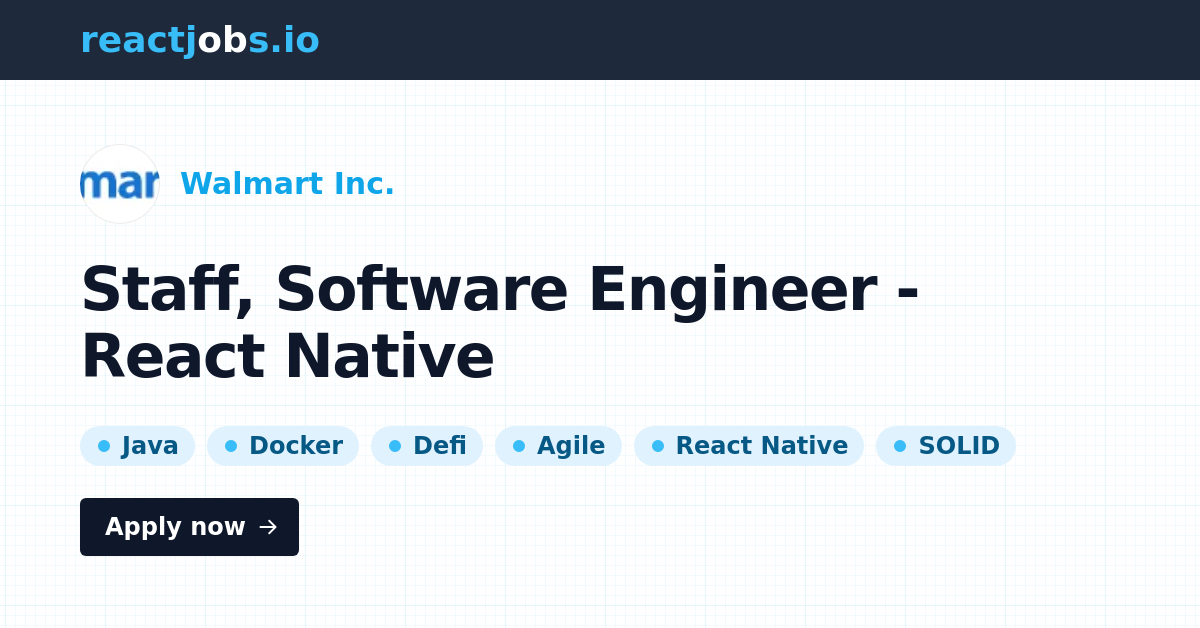Select the React Native skill tag
The image size is (1200, 628).
click(748, 446)
